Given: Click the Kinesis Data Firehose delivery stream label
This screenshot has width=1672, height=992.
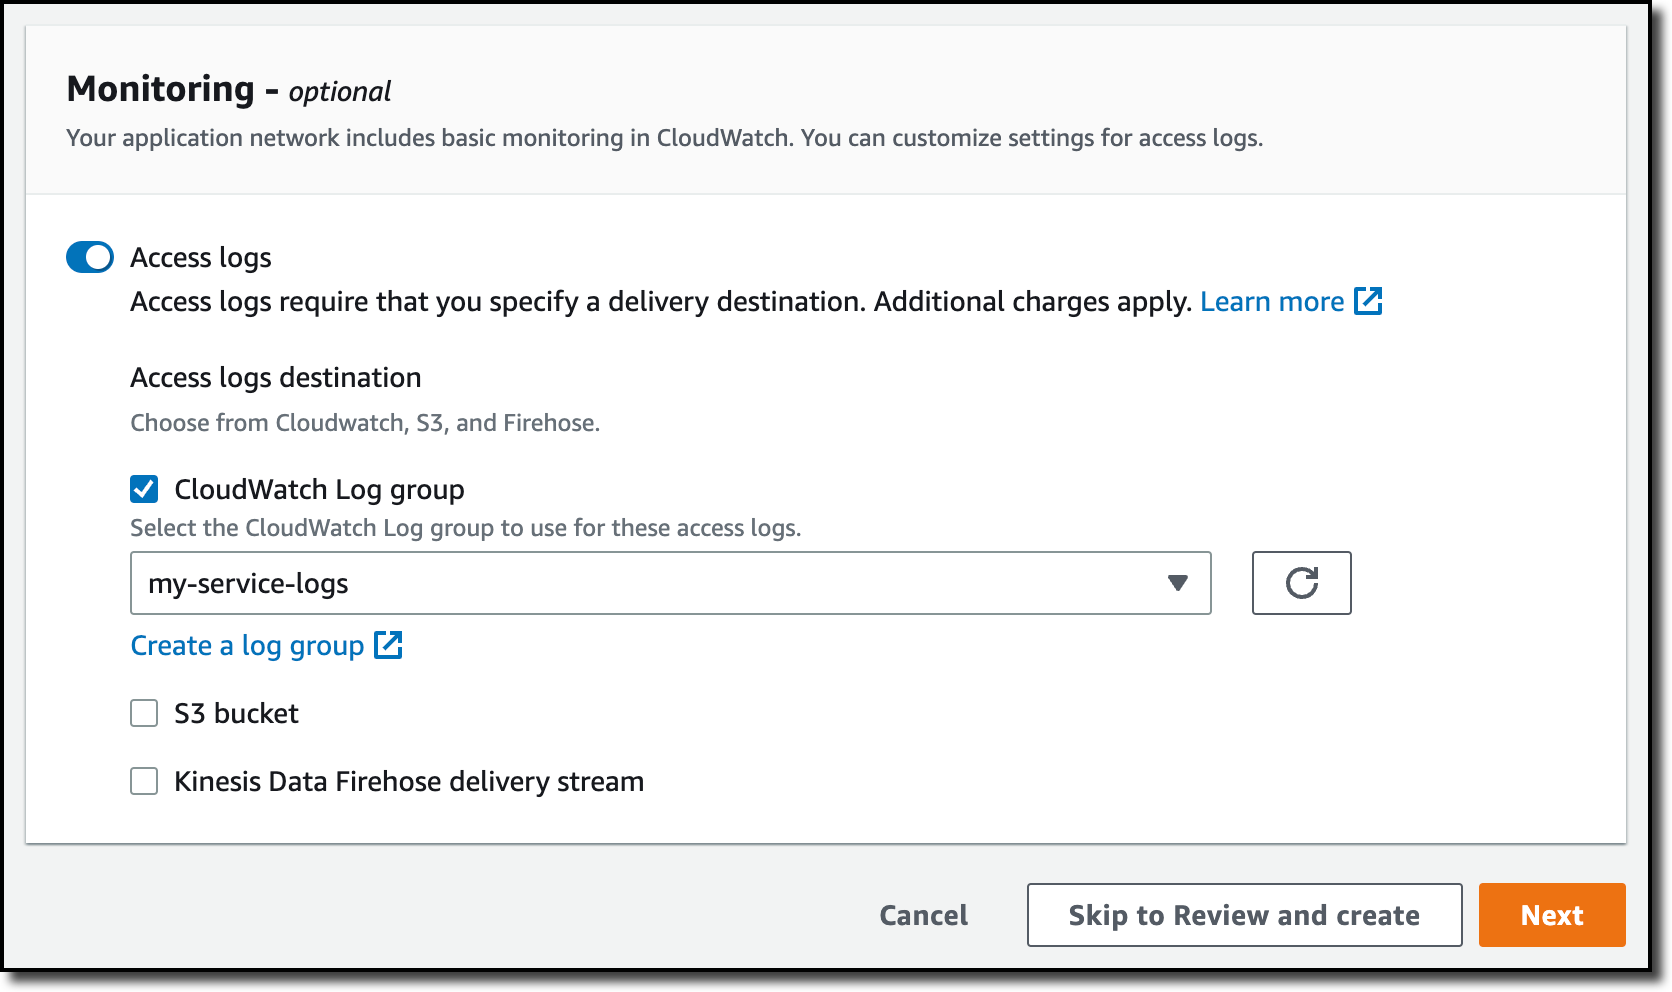Looking at the screenshot, I should [409, 781].
